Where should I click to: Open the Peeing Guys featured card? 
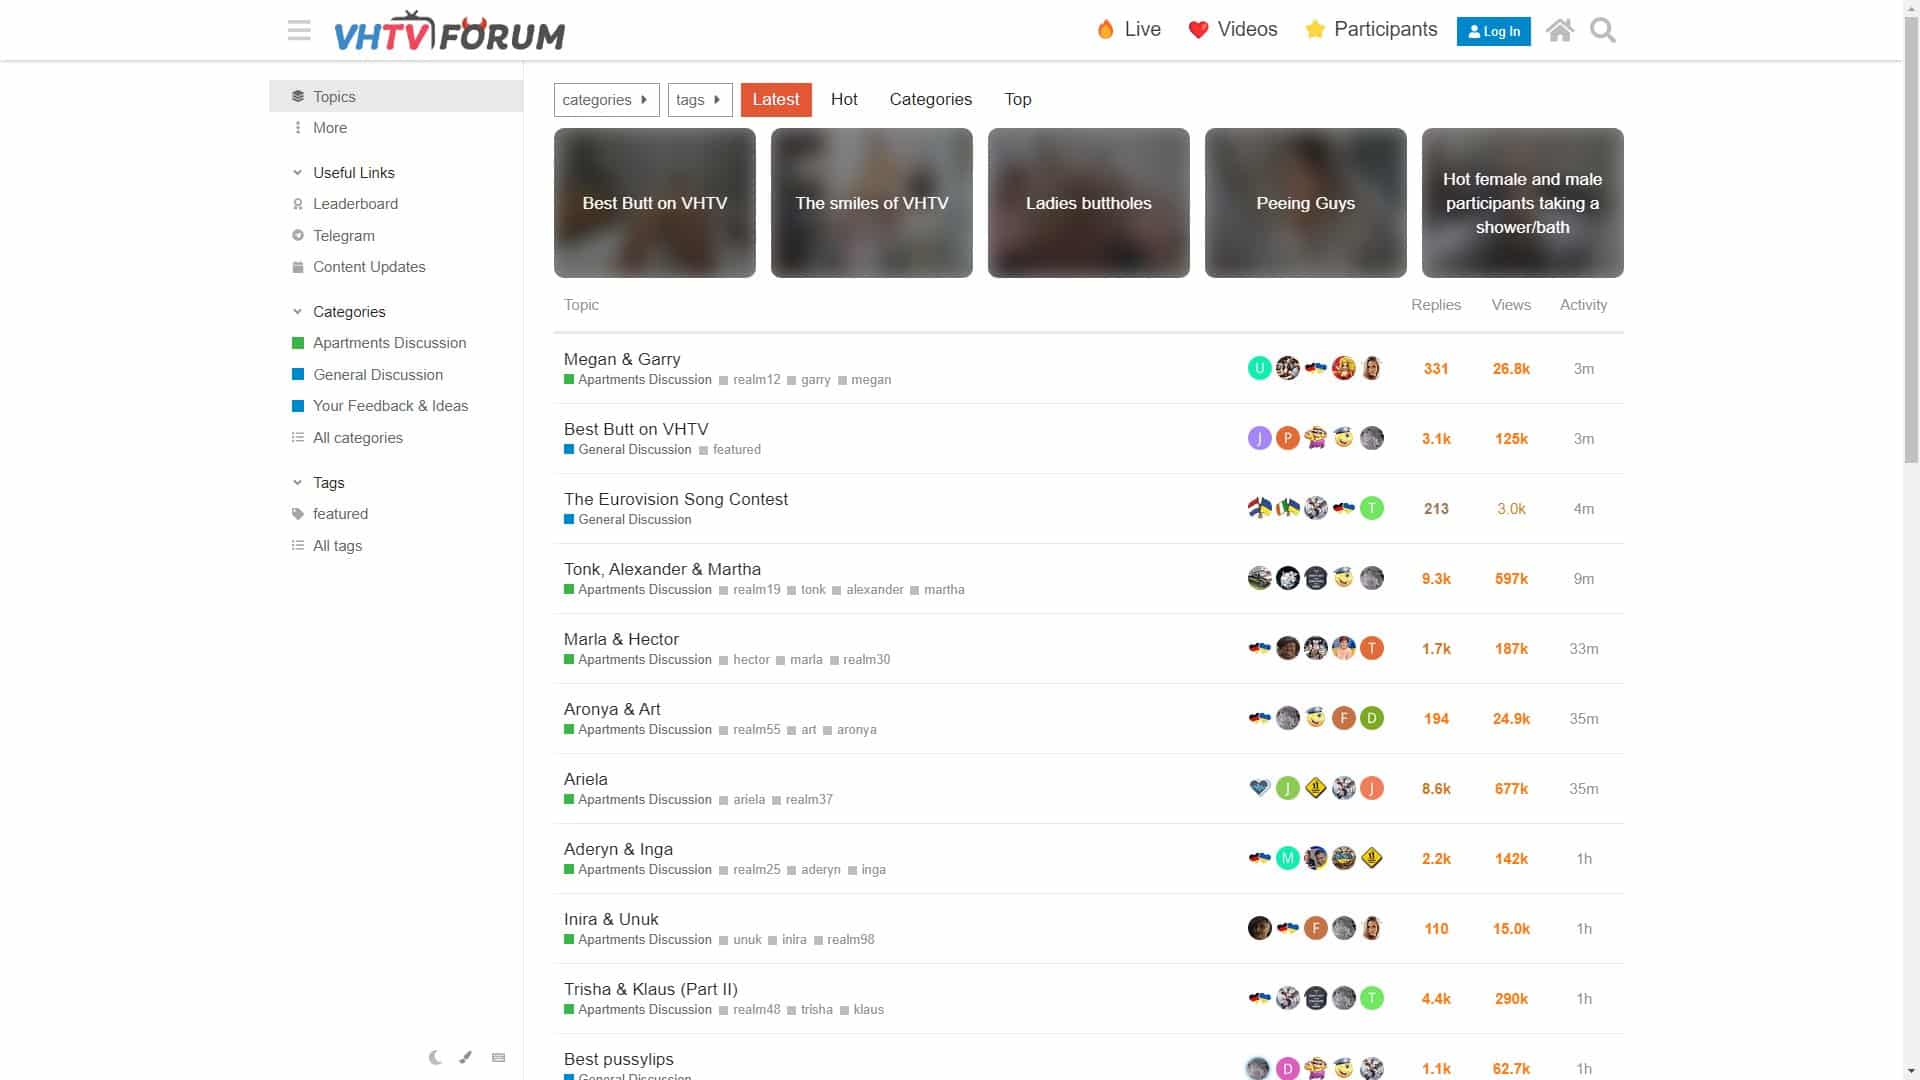point(1305,203)
